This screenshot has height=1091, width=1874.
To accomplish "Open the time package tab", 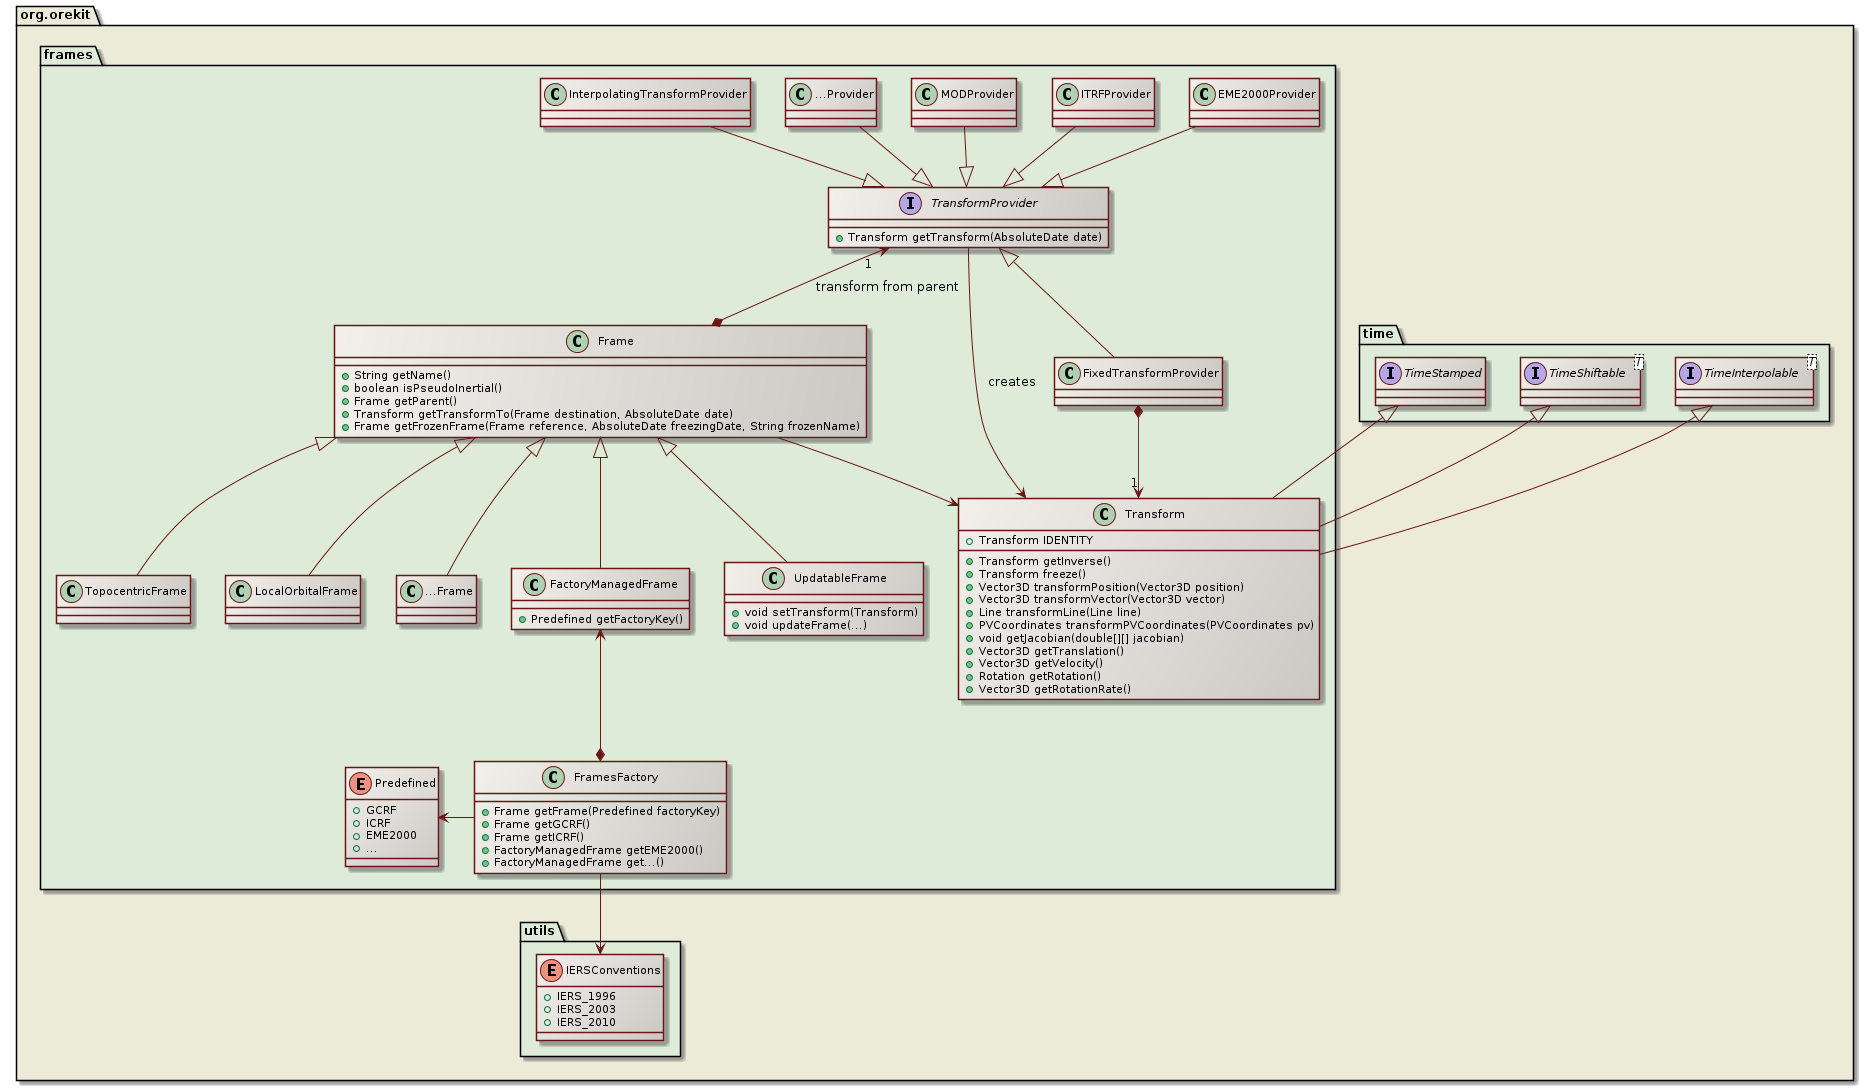I will click(x=1377, y=334).
